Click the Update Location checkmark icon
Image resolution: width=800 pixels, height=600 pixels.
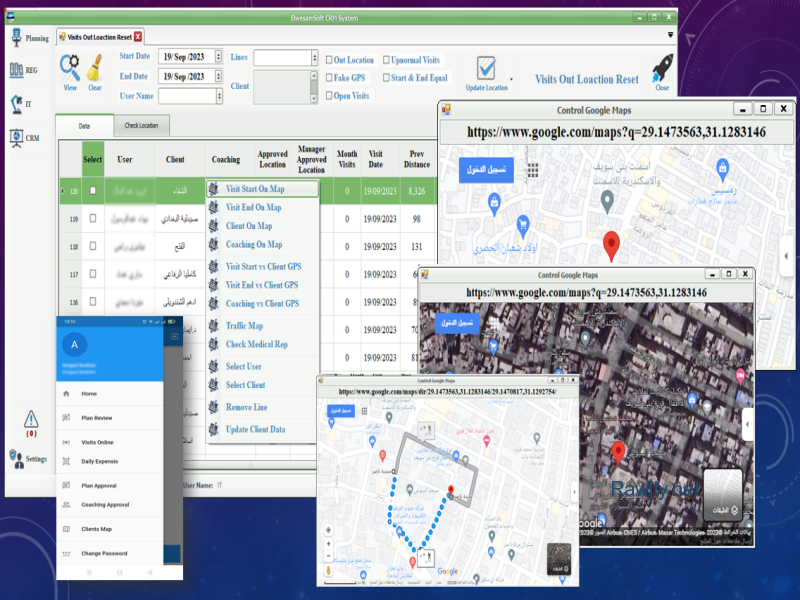tap(486, 68)
